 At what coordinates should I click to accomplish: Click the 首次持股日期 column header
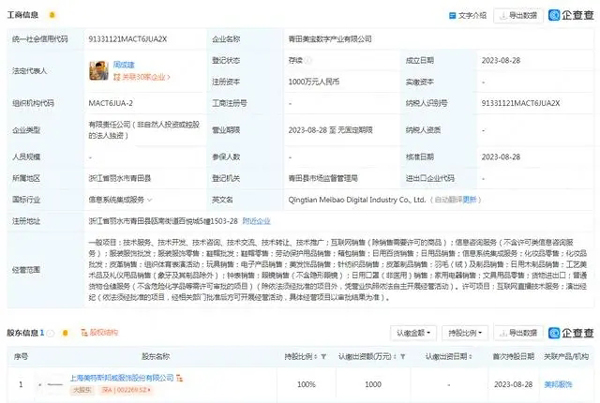[x=513, y=357]
